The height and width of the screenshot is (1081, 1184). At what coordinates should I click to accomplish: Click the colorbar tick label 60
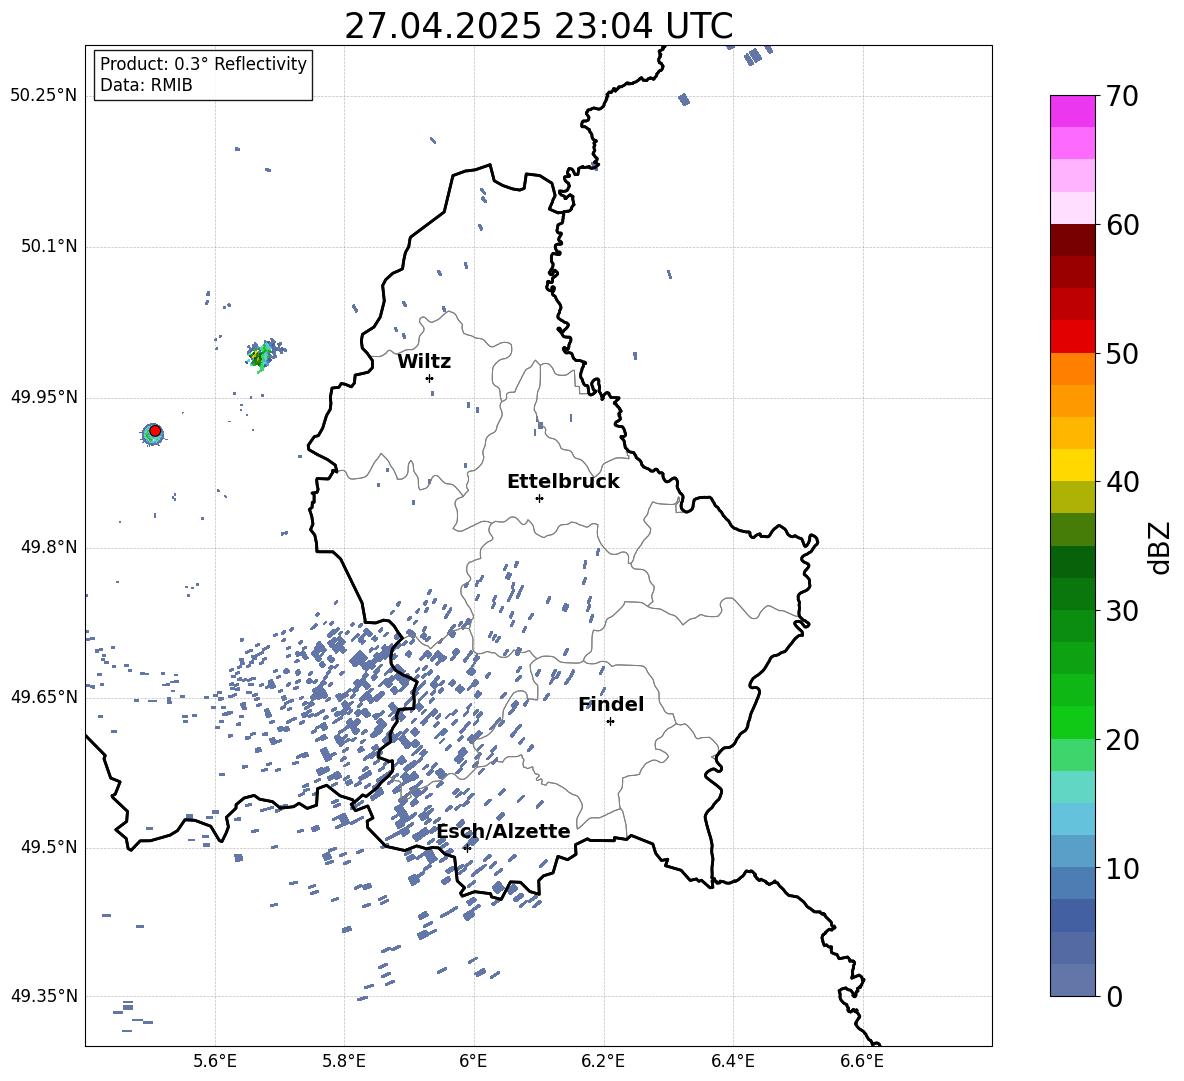click(1122, 225)
